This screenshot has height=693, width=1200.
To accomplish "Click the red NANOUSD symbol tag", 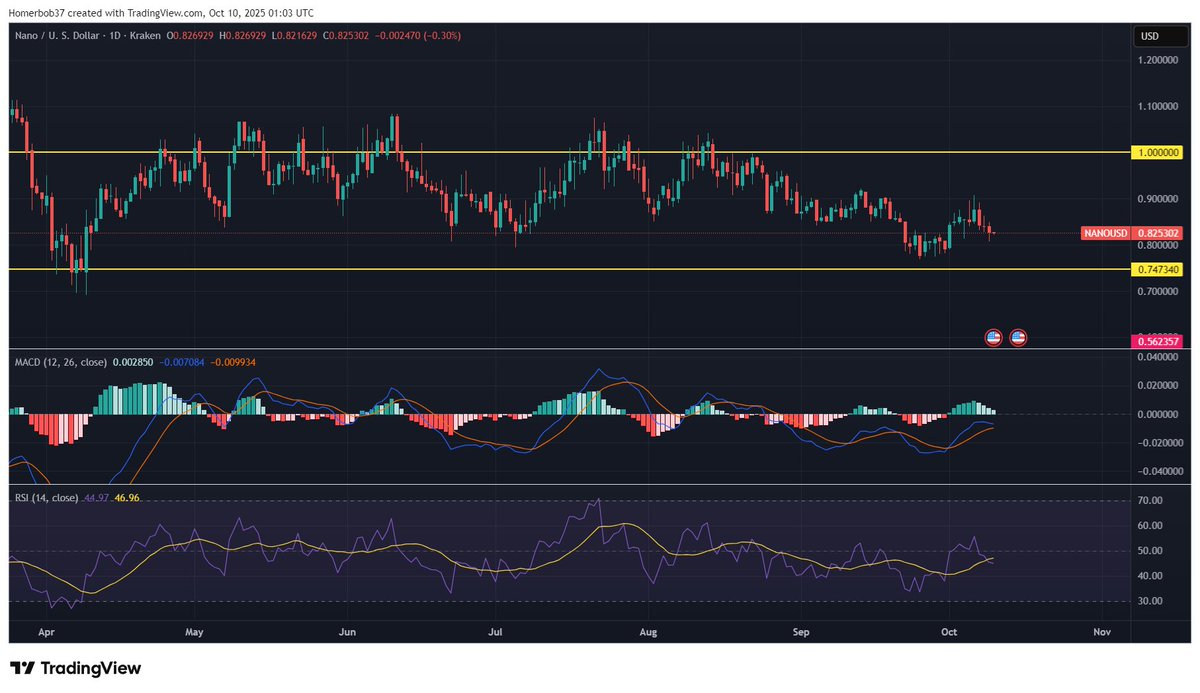I will coord(1106,233).
